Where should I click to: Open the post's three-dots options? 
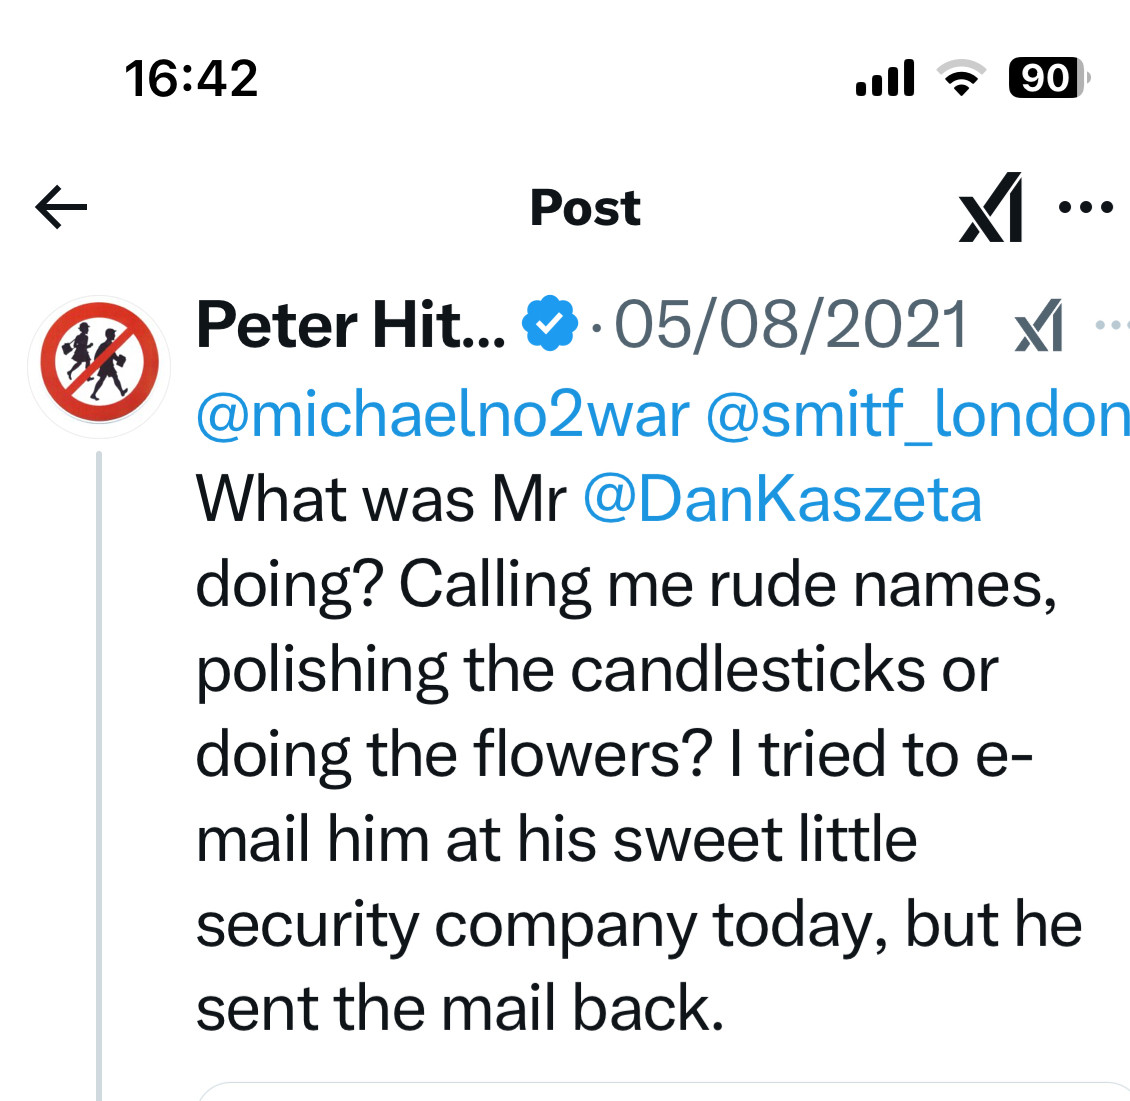pos(1113,326)
